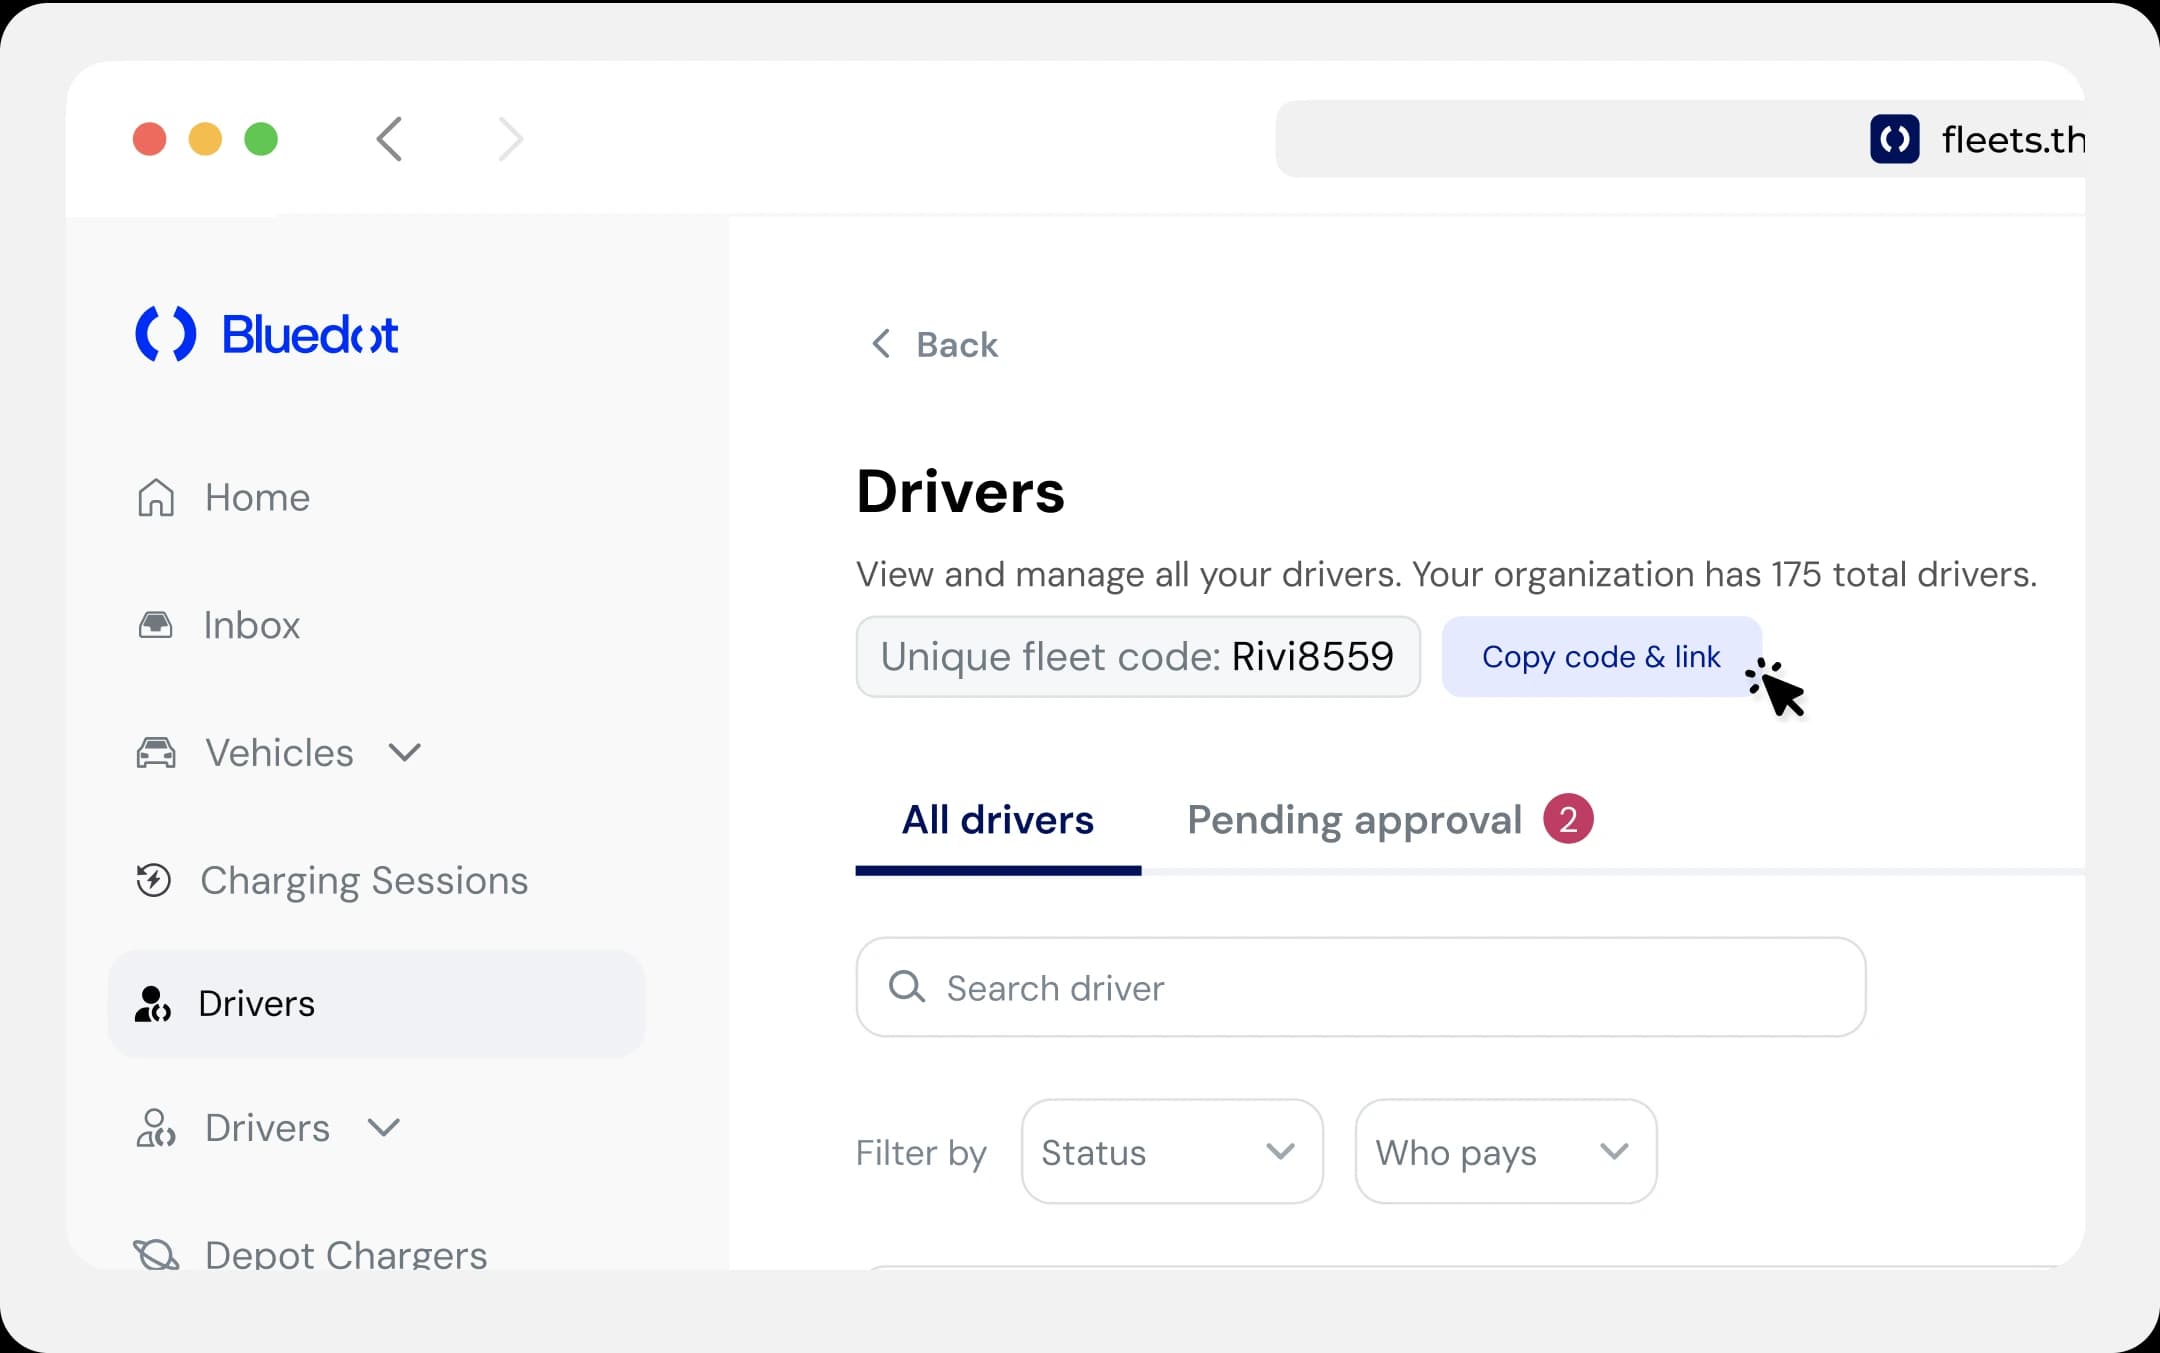This screenshot has width=2160, height=1353.
Task: Click the red close window dot
Action: (149, 139)
